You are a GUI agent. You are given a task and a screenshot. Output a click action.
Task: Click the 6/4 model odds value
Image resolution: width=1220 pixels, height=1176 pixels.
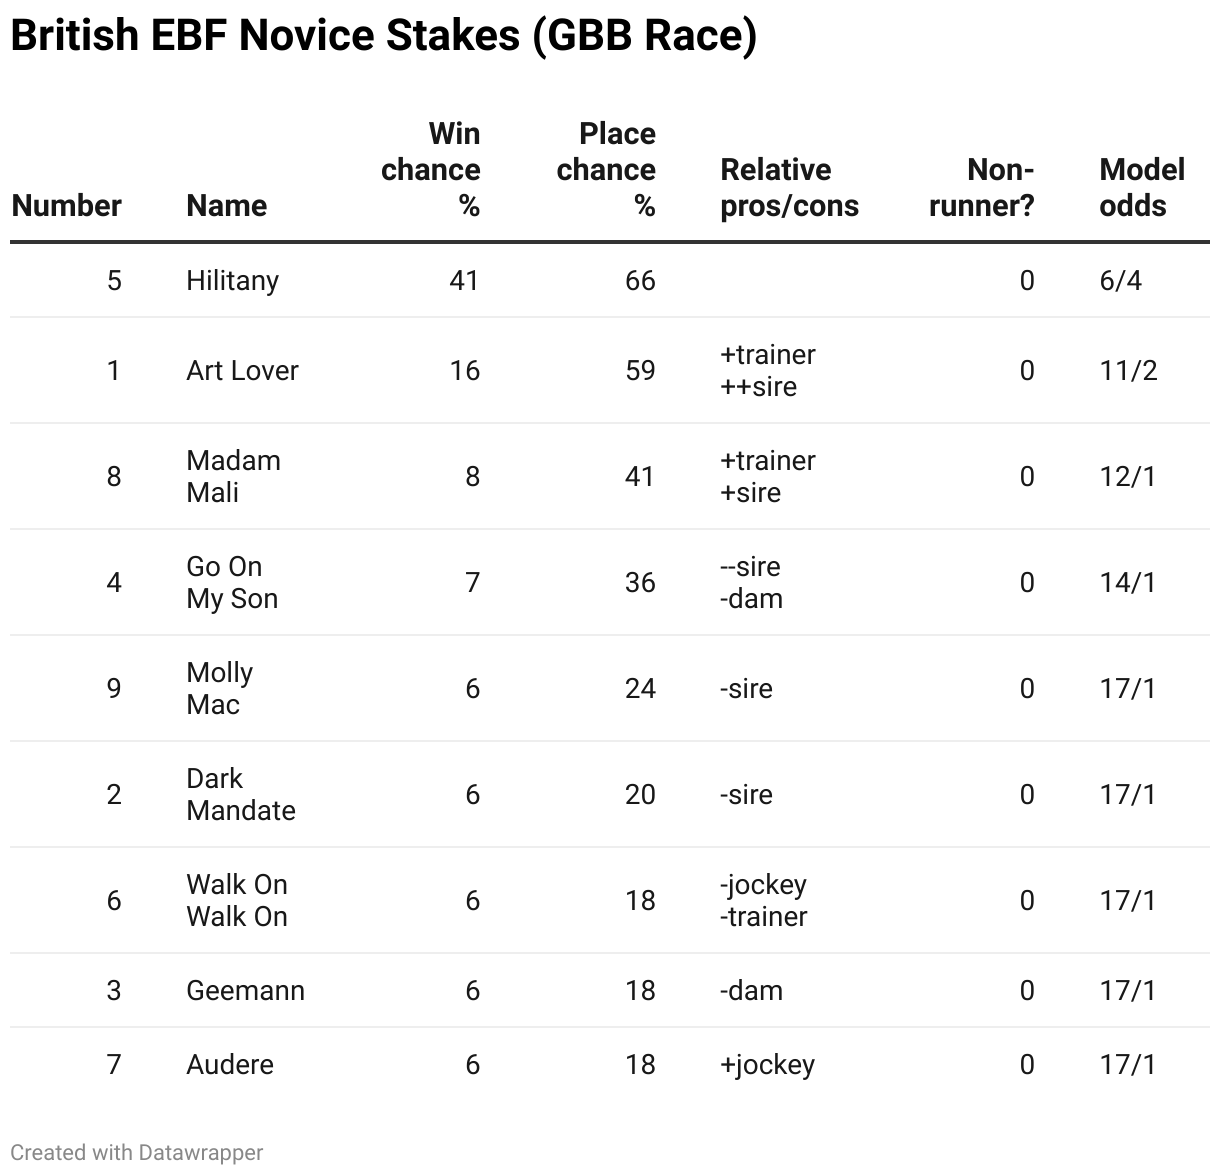[x=1121, y=281]
